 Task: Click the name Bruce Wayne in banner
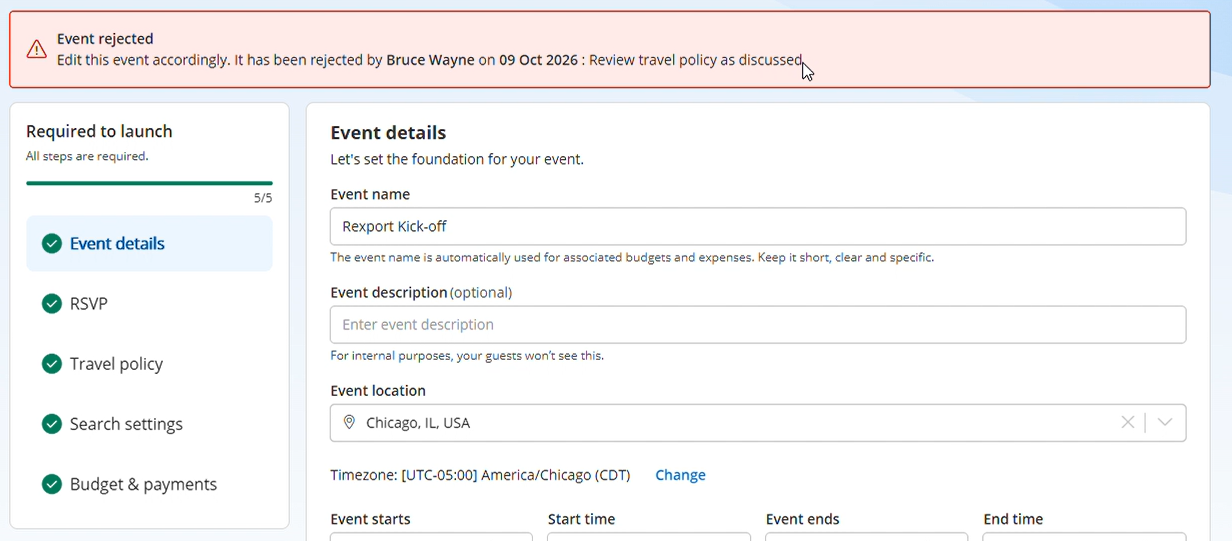click(x=430, y=60)
